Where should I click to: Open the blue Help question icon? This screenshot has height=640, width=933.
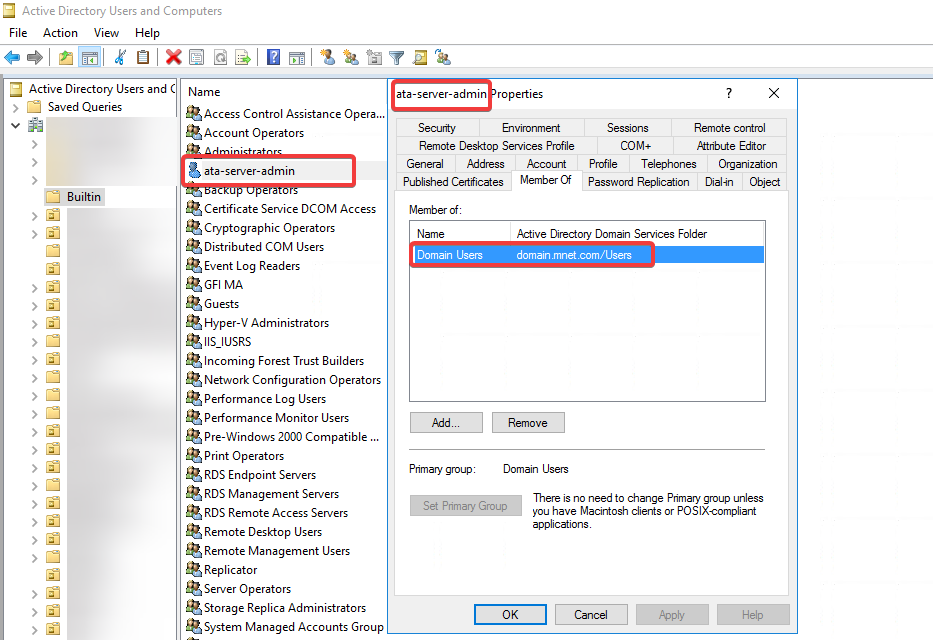273,58
